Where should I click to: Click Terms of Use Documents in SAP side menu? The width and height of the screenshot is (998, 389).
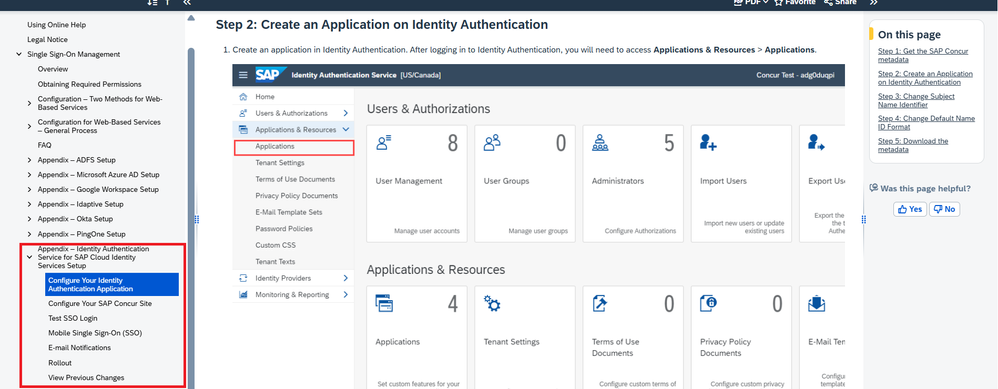click(x=295, y=180)
